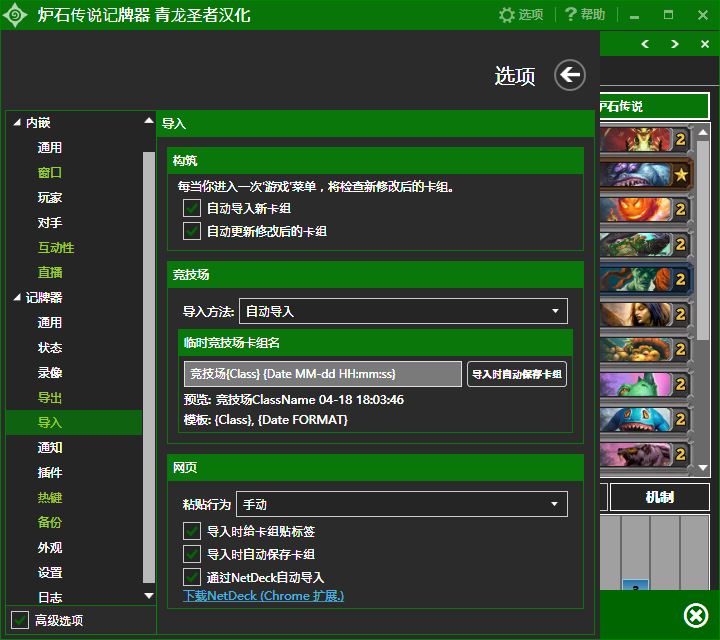The width and height of the screenshot is (720, 640).
Task: Click the 机制 button in deck panel
Action: (659, 497)
